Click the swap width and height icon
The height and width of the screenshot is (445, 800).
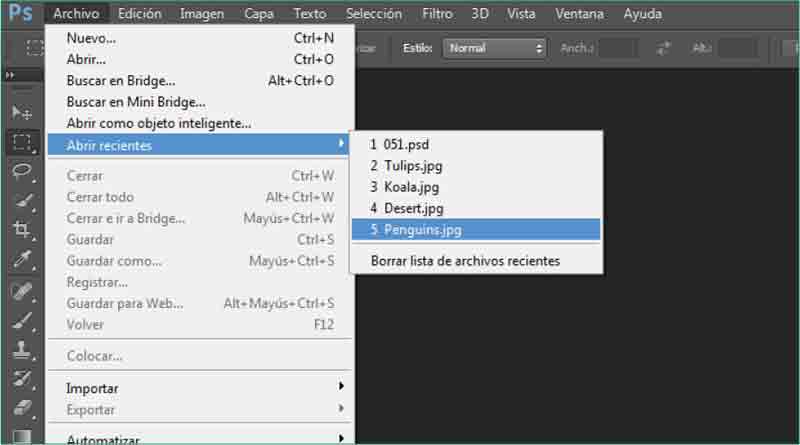click(x=662, y=48)
